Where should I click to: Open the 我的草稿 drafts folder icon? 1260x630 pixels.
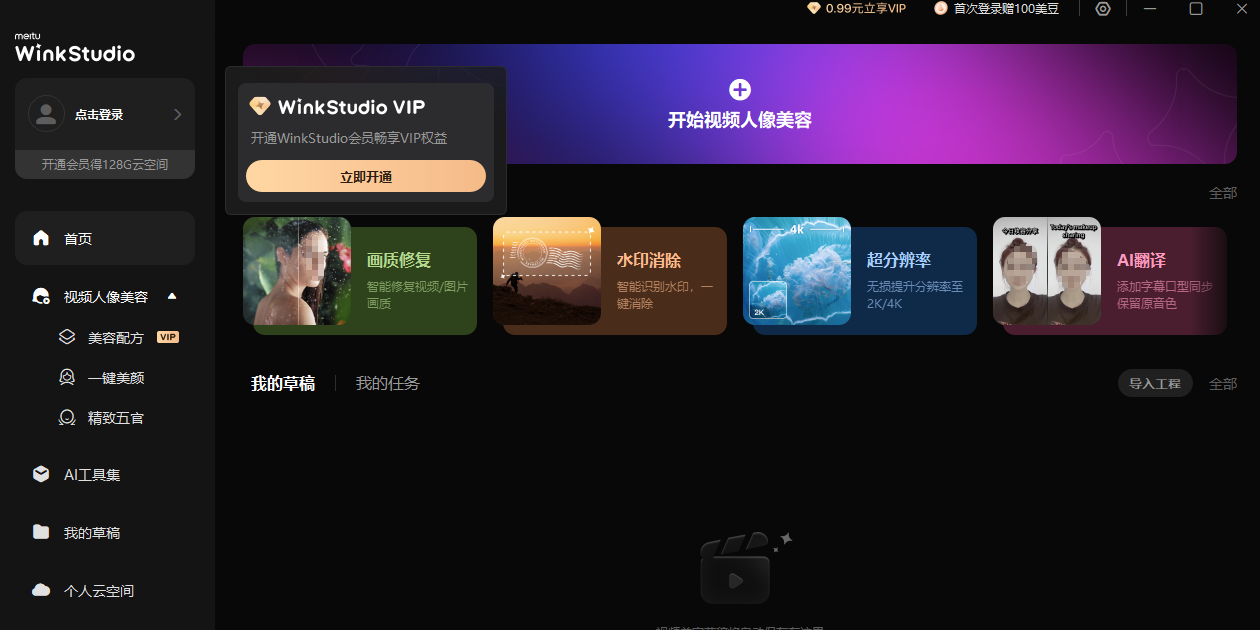click(41, 532)
